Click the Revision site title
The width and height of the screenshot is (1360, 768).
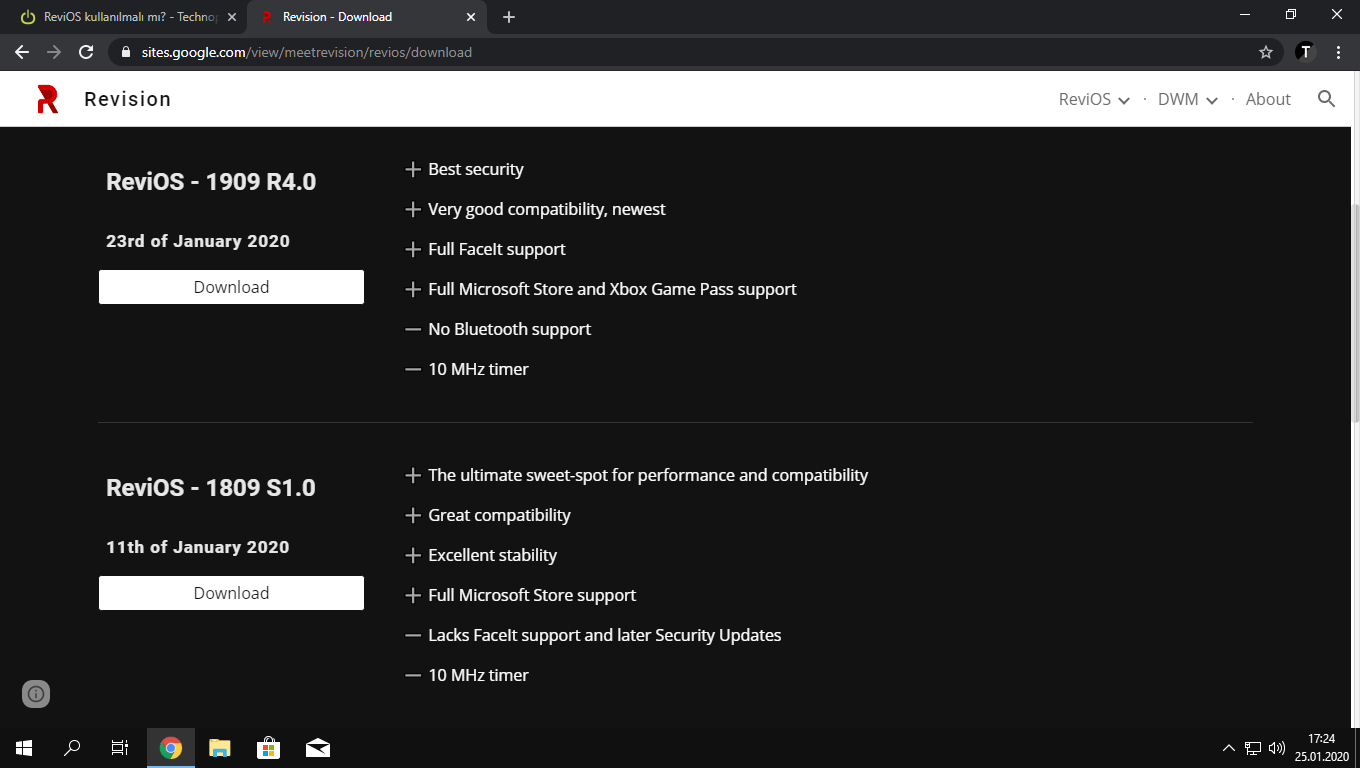coord(127,99)
